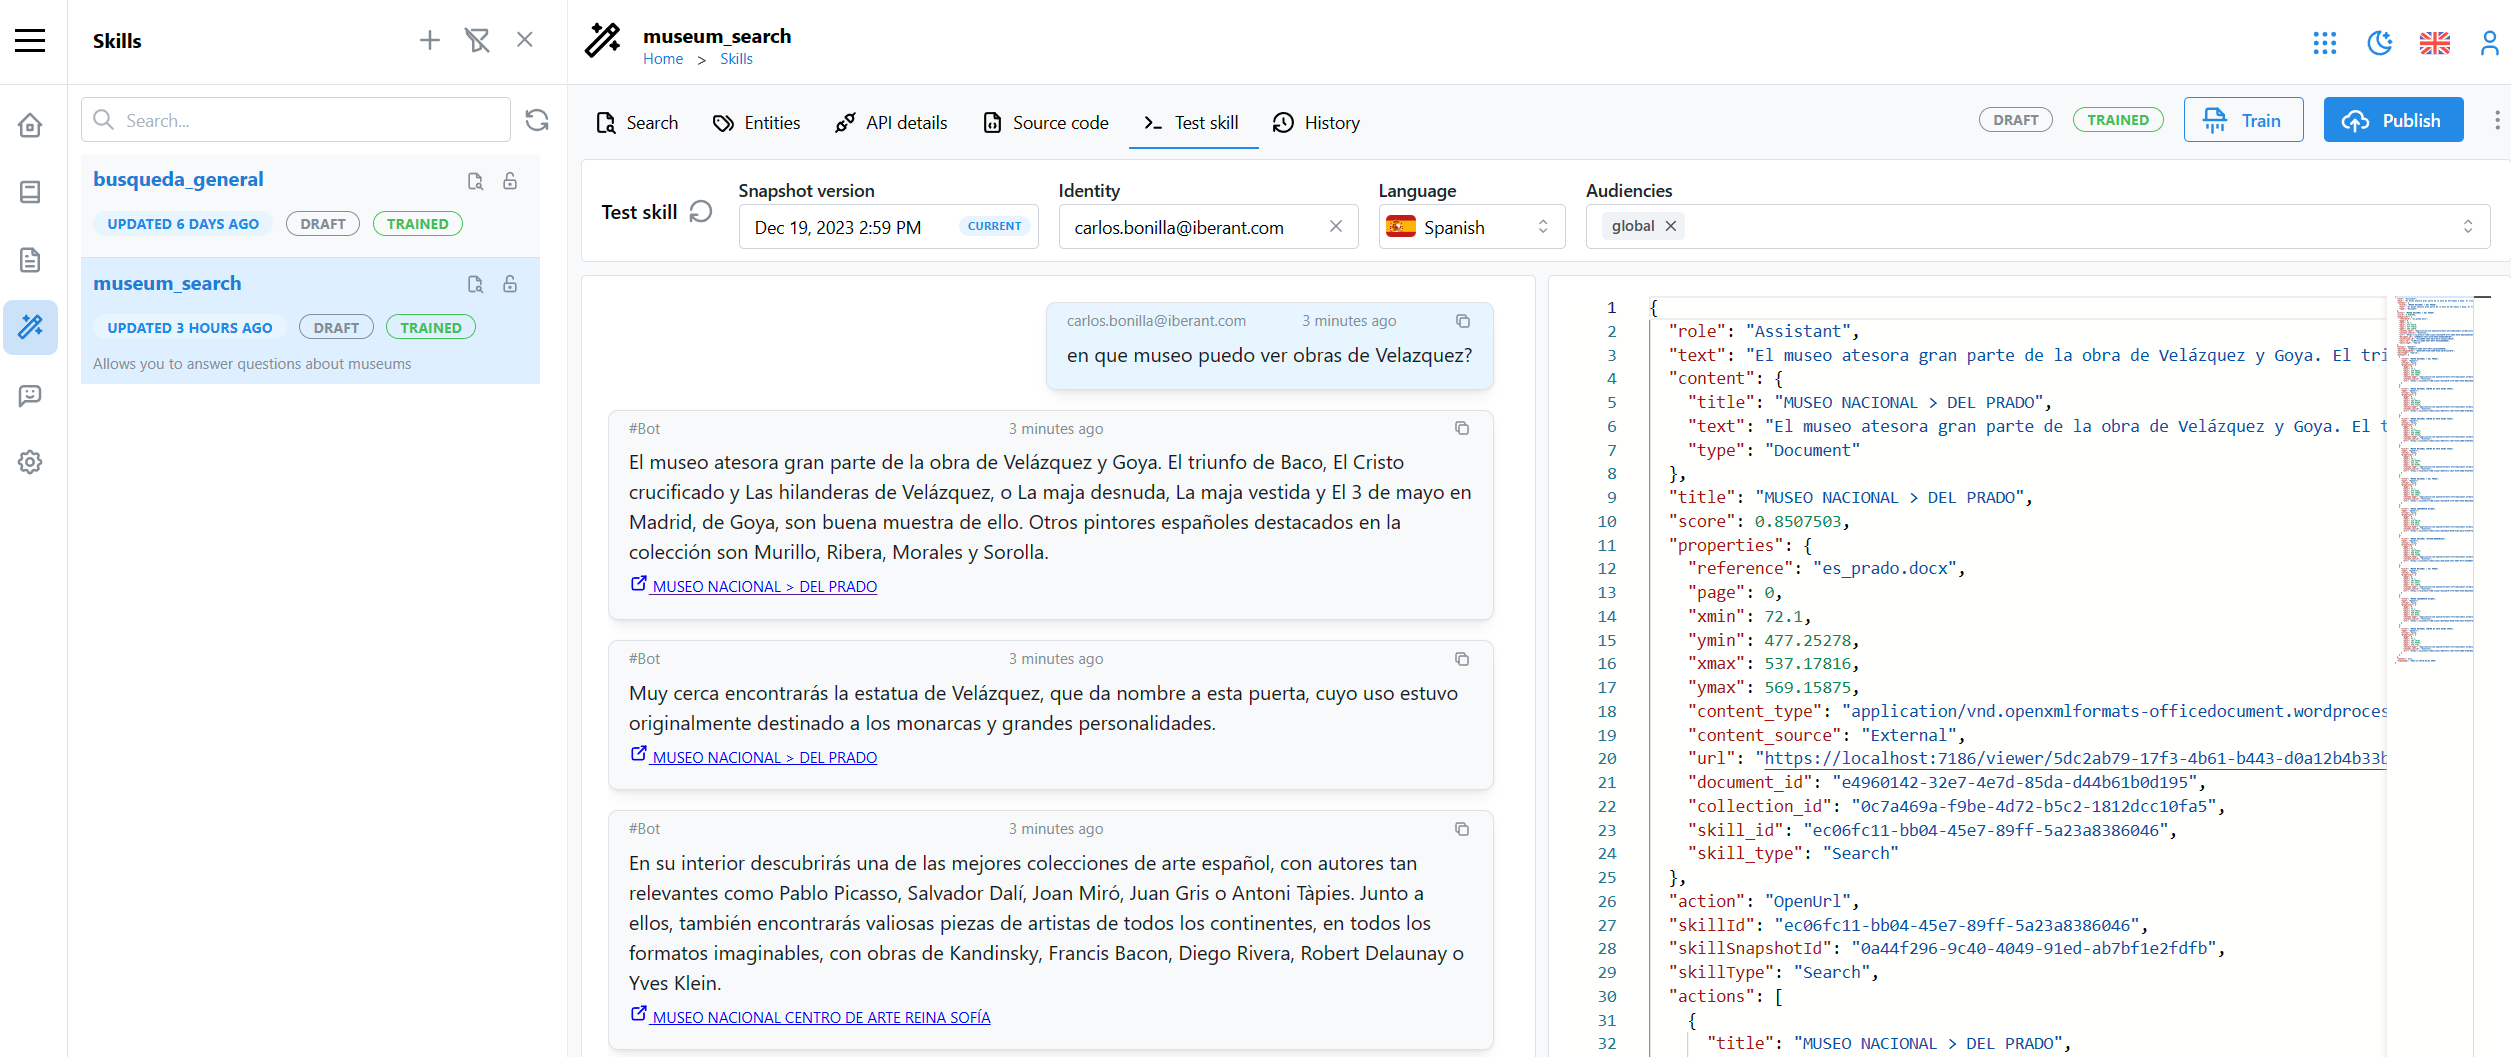Click the TRAINED status badge in header
Viewport: 2511px width, 1057px height.
(x=2118, y=120)
